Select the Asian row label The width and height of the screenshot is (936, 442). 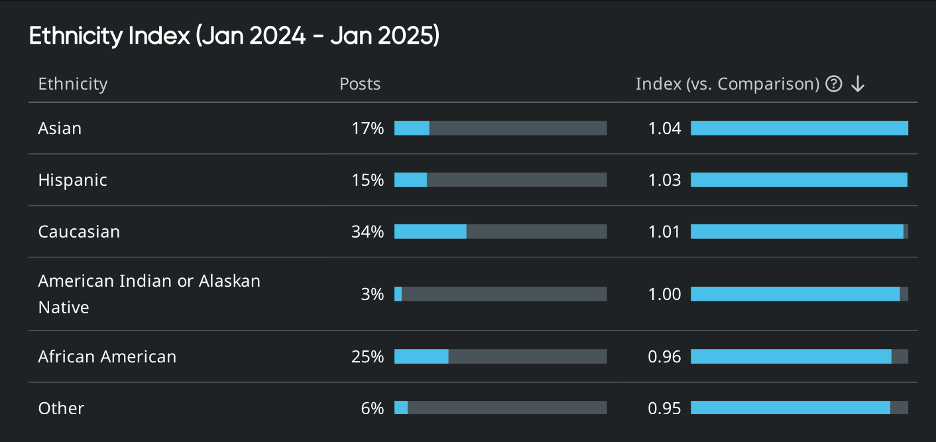(x=60, y=128)
